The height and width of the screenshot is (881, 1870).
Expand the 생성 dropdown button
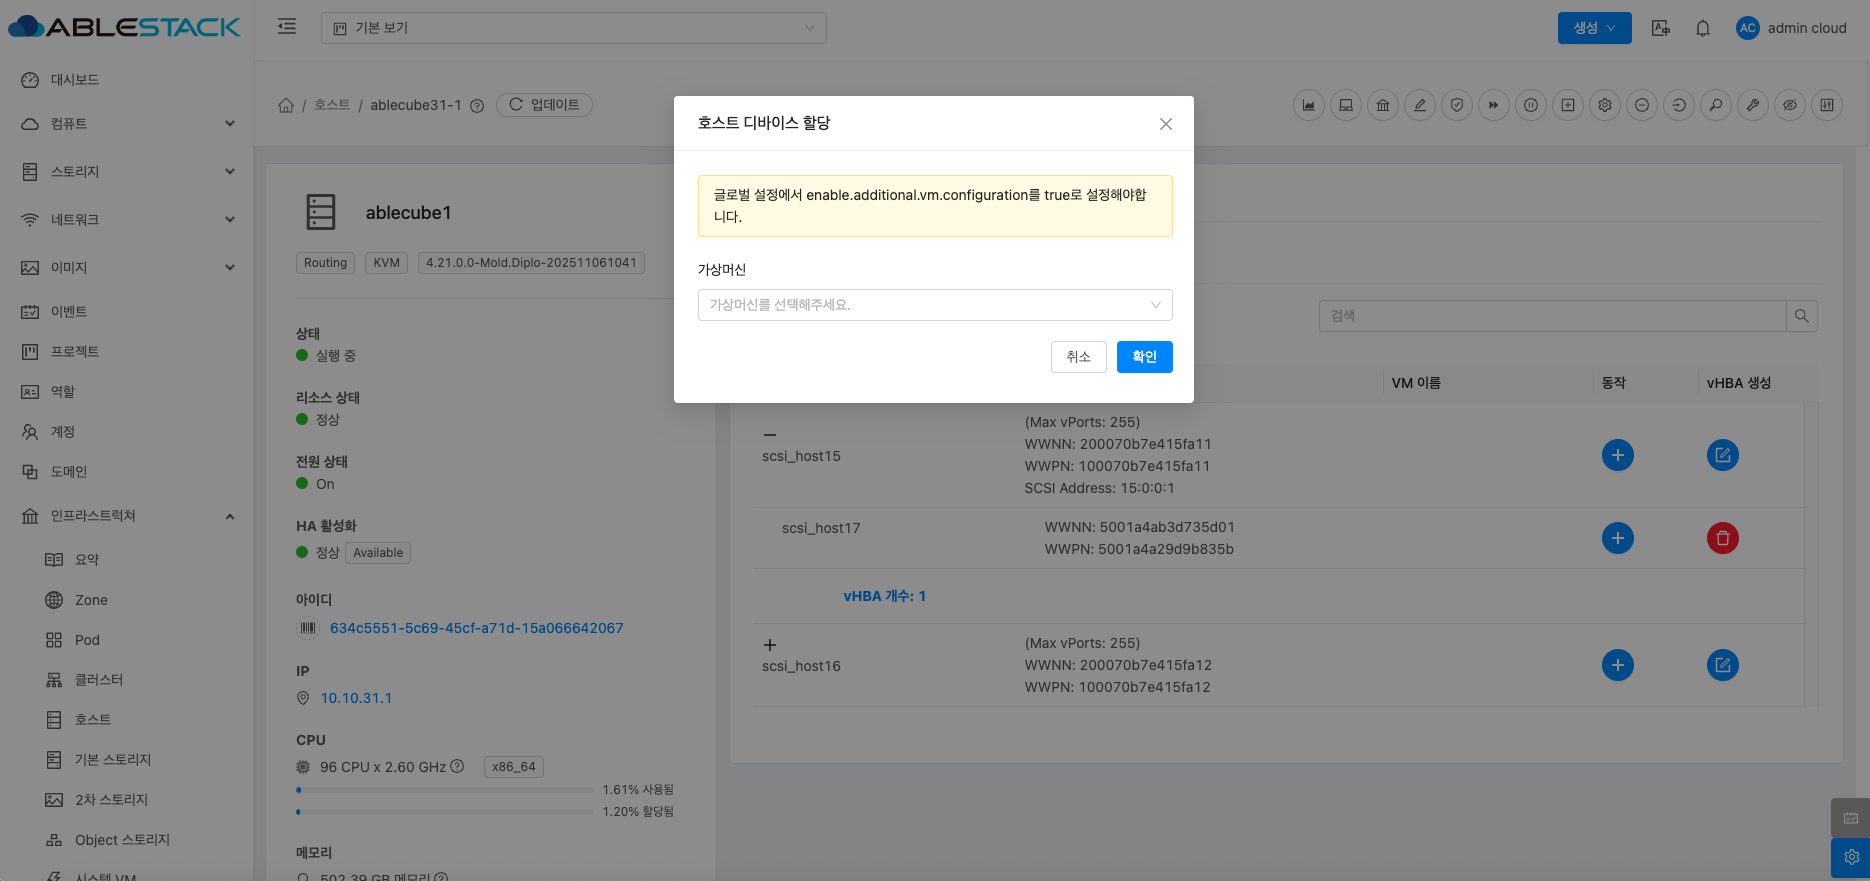click(1594, 28)
